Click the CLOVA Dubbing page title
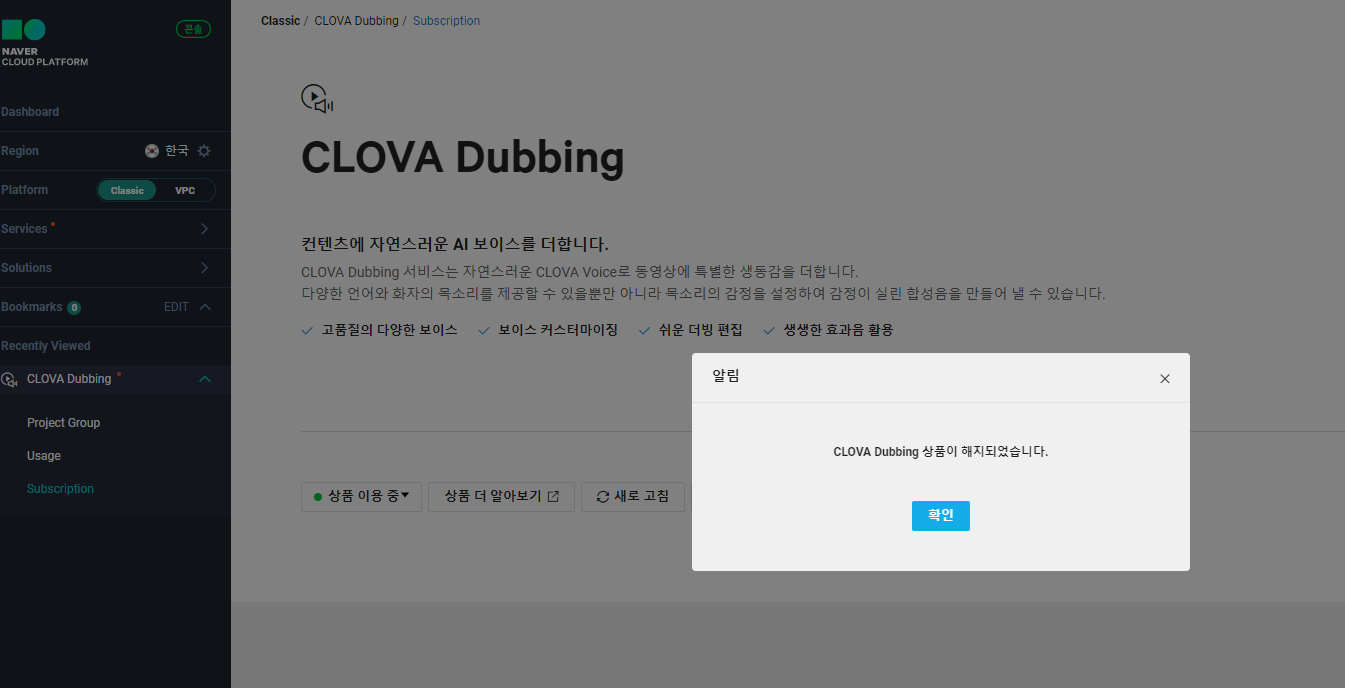This screenshot has width=1345, height=688. tap(463, 157)
